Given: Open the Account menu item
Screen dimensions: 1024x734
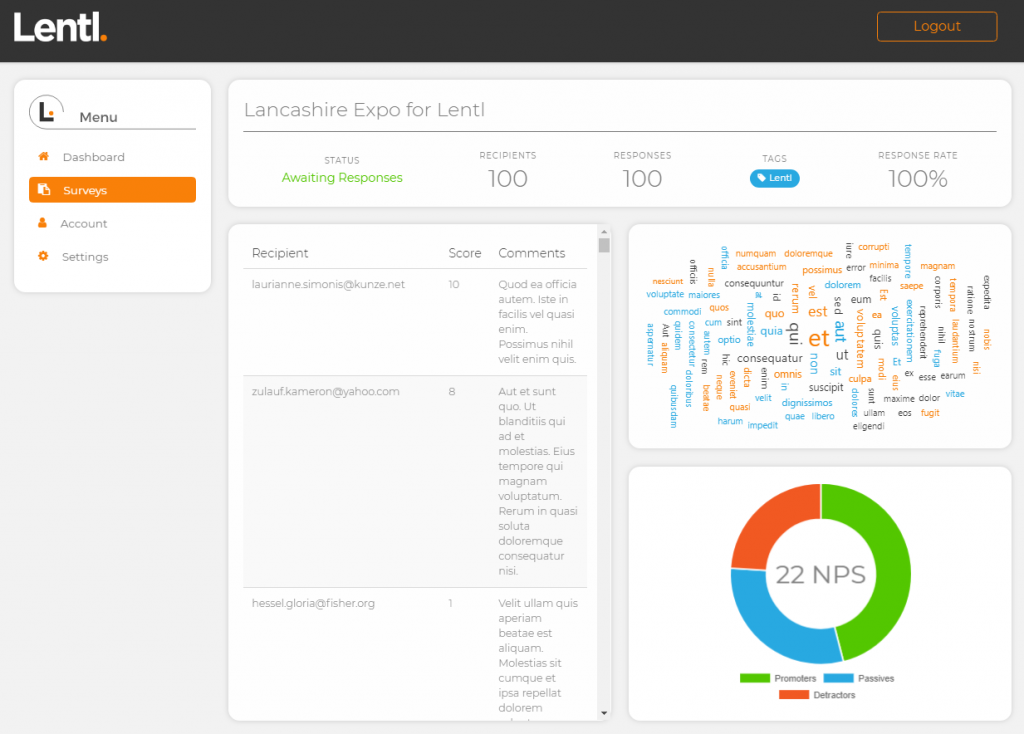Looking at the screenshot, I should pos(83,224).
